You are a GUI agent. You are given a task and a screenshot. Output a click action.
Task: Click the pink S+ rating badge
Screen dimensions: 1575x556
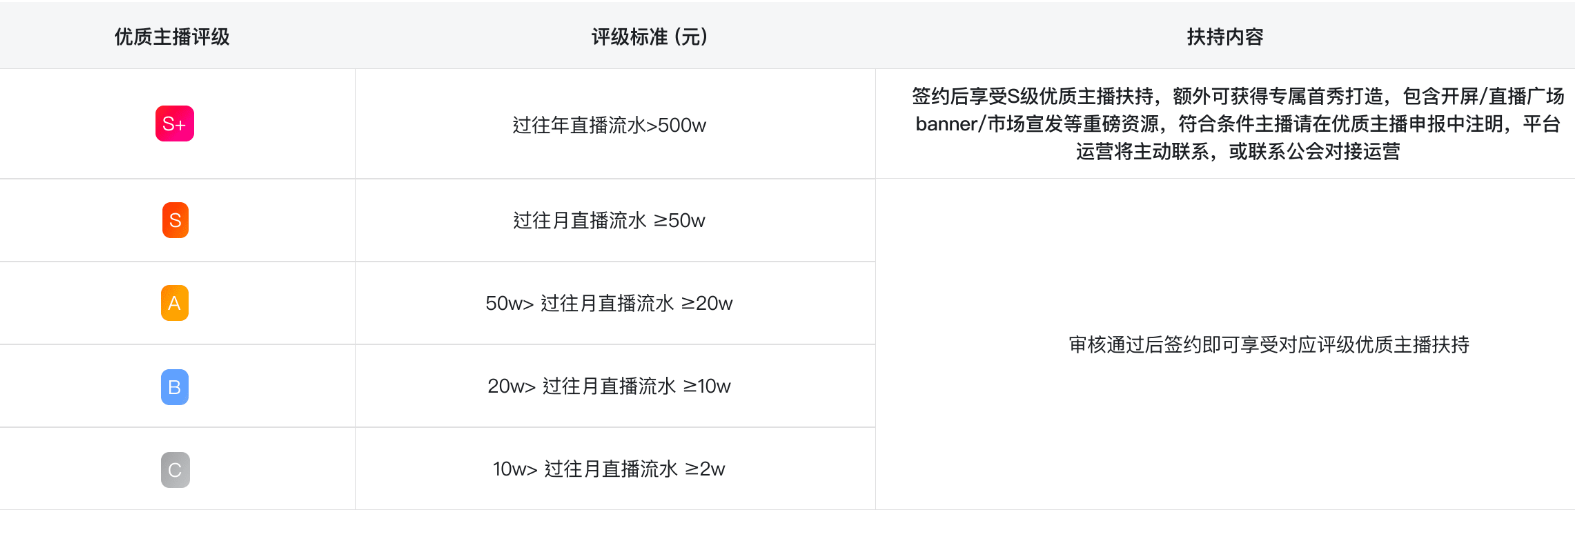[x=174, y=124]
